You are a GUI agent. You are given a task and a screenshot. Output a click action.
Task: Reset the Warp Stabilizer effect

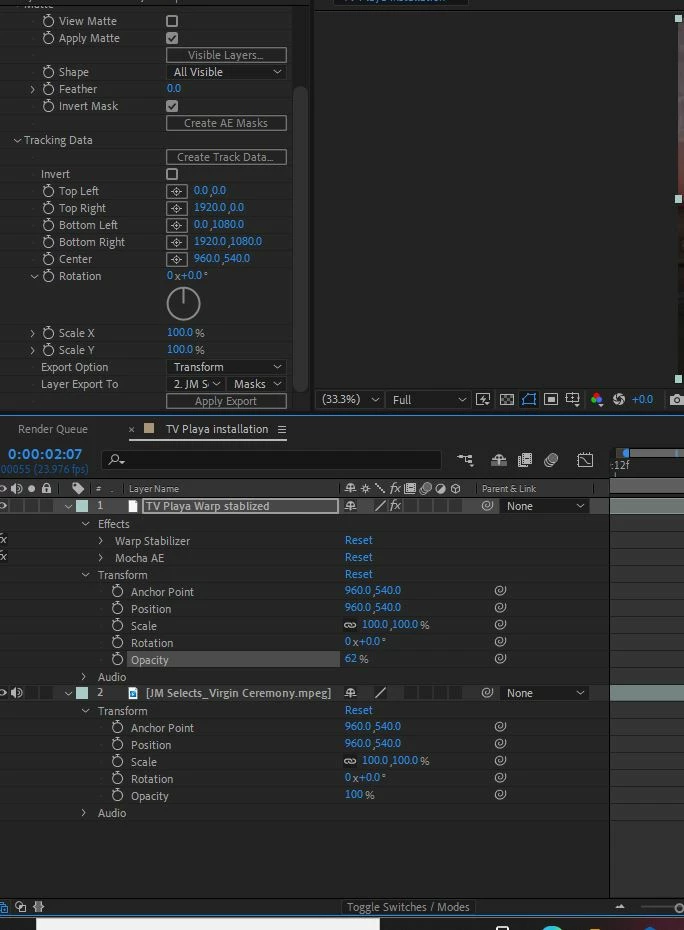coord(359,540)
